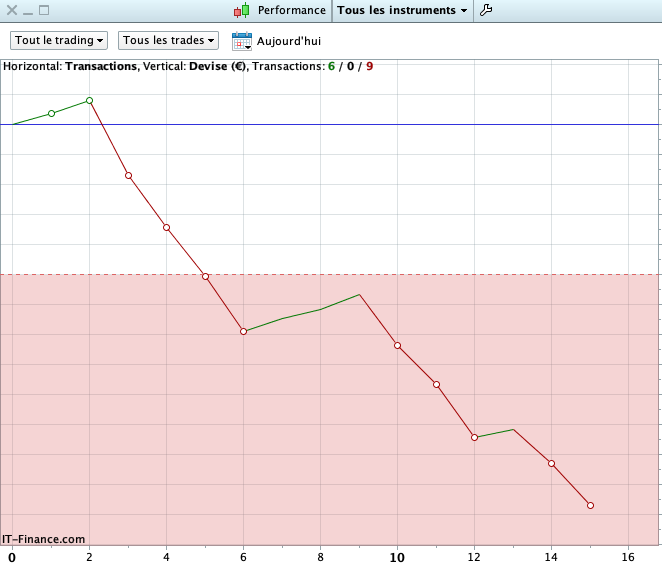Screen dimensions: 662x565
Task: Click the Performance title label
Action: pyautogui.click(x=291, y=10)
